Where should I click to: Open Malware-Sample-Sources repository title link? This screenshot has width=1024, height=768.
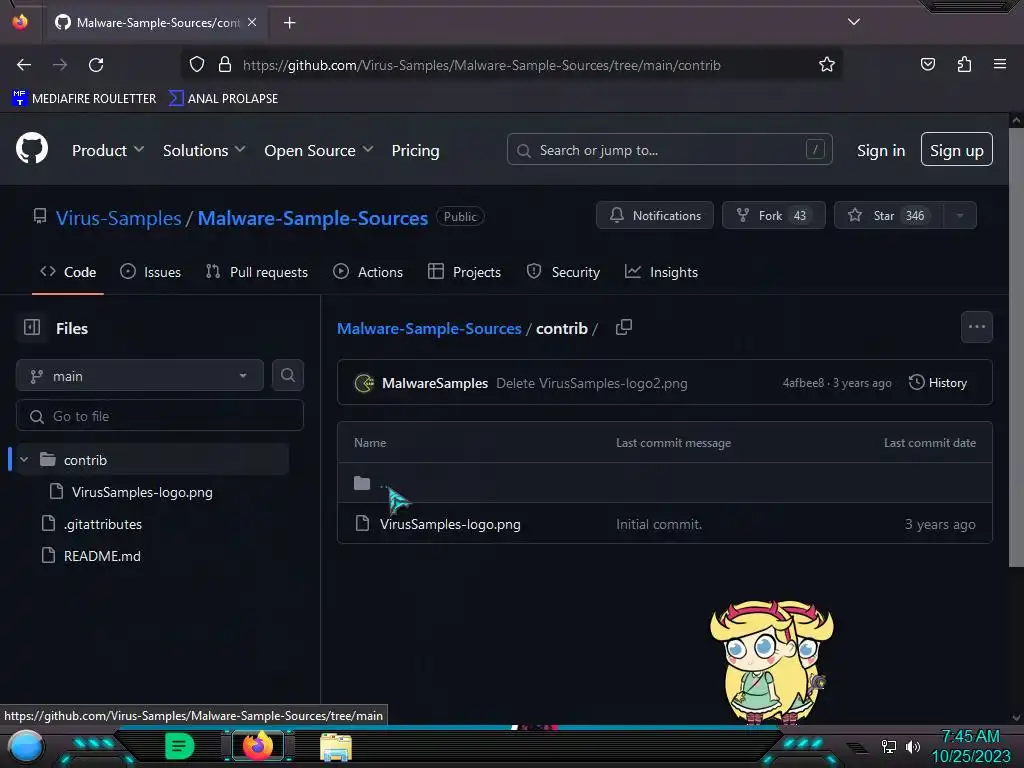click(313, 217)
